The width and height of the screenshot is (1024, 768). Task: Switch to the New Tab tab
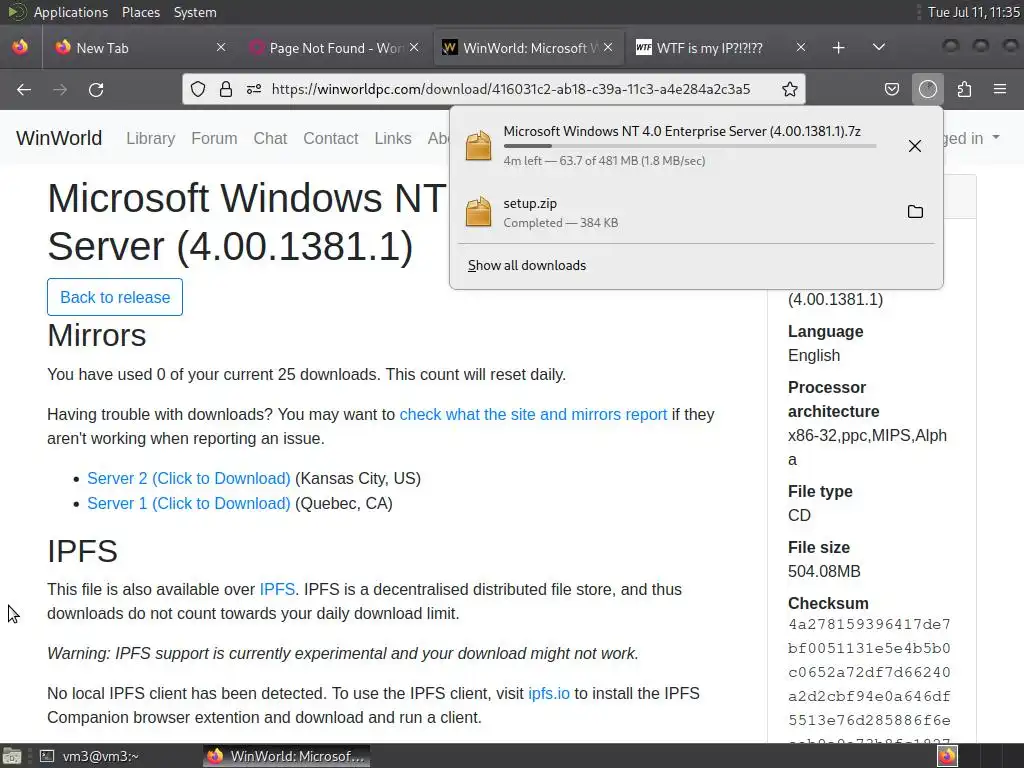[140, 48]
